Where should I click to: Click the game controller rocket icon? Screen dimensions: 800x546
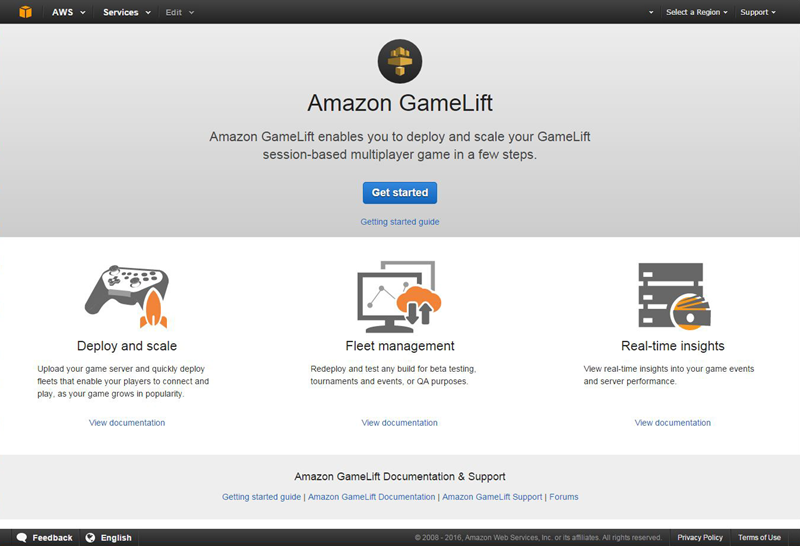pyautogui.click(x=127, y=296)
